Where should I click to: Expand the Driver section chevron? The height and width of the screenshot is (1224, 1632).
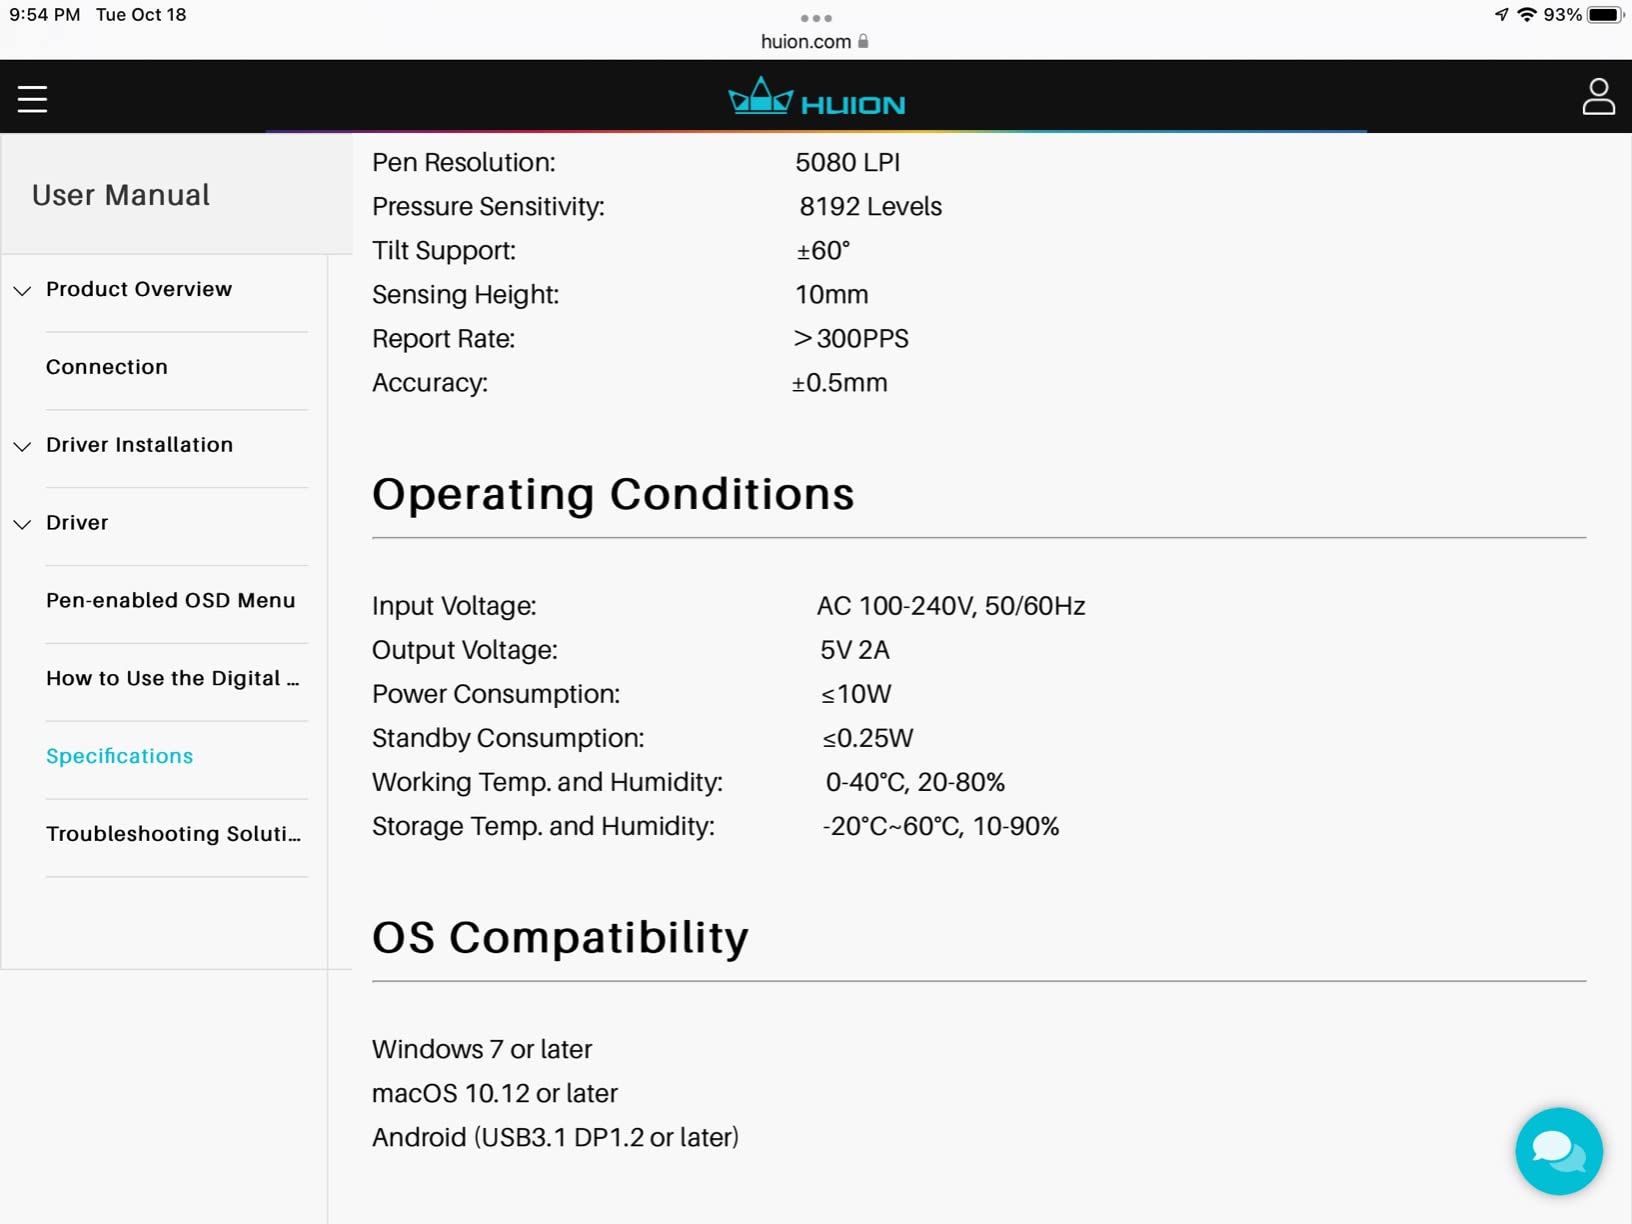click(22, 524)
